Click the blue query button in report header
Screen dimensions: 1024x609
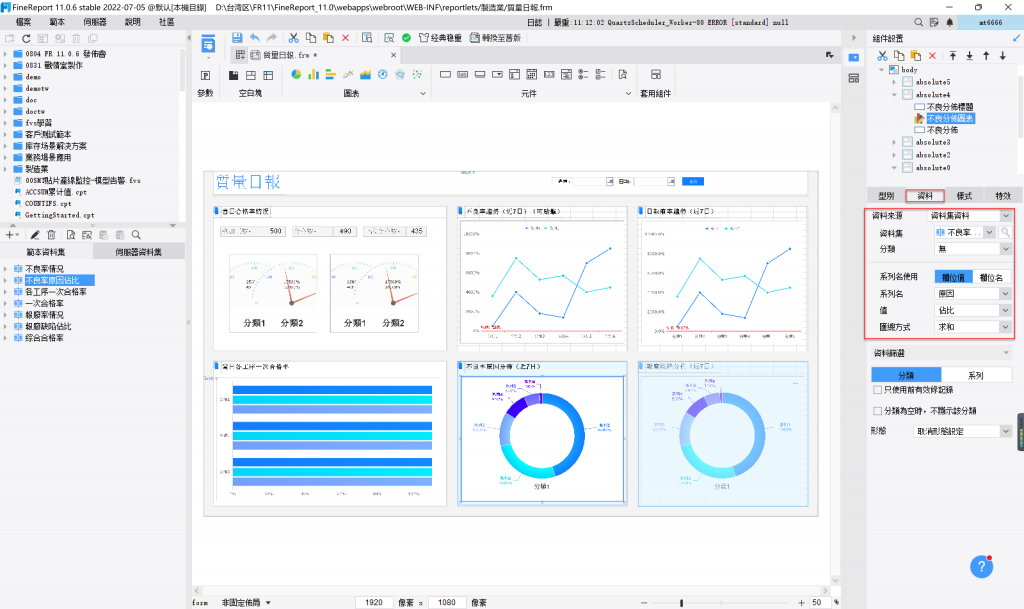click(x=692, y=181)
